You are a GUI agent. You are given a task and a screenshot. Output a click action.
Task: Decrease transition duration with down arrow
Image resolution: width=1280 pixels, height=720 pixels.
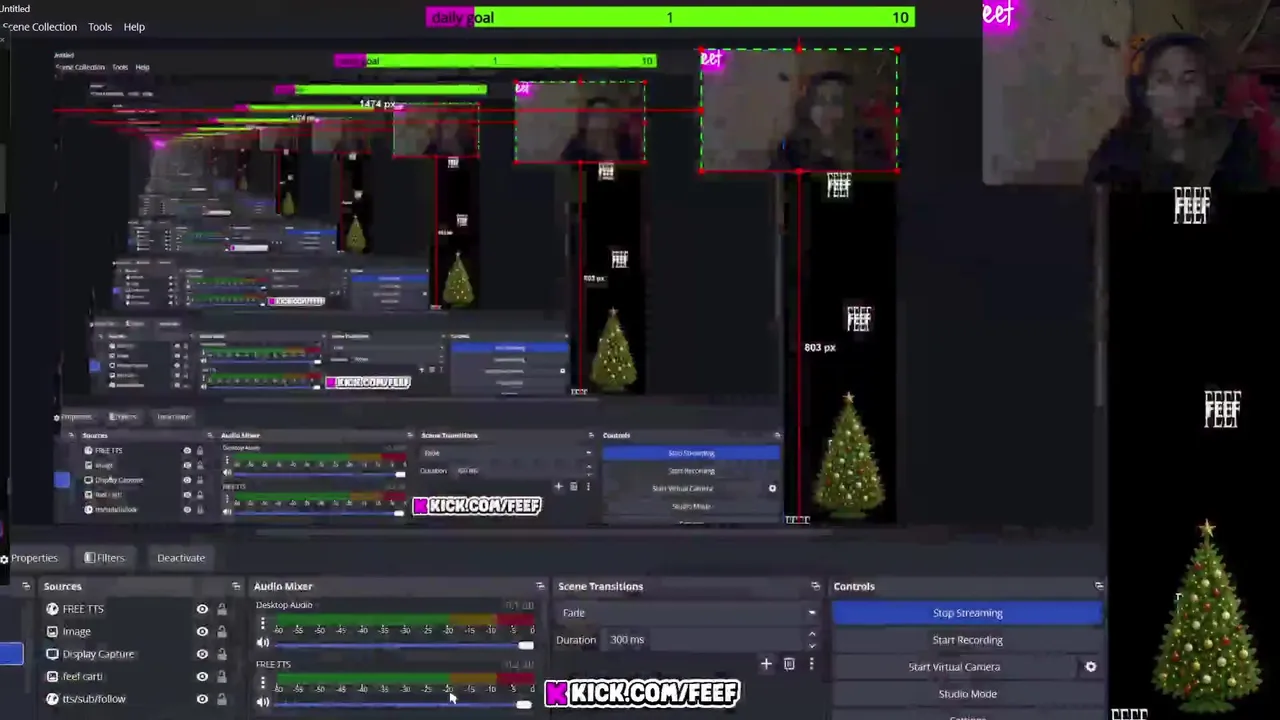(x=811, y=645)
